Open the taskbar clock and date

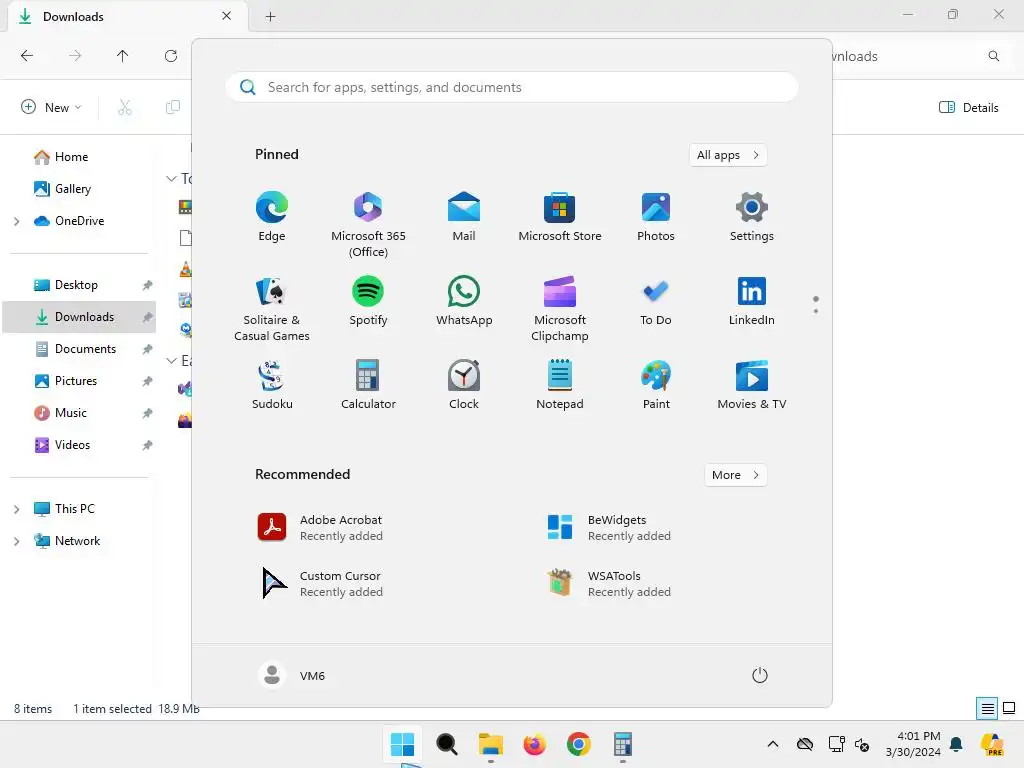tap(913, 744)
